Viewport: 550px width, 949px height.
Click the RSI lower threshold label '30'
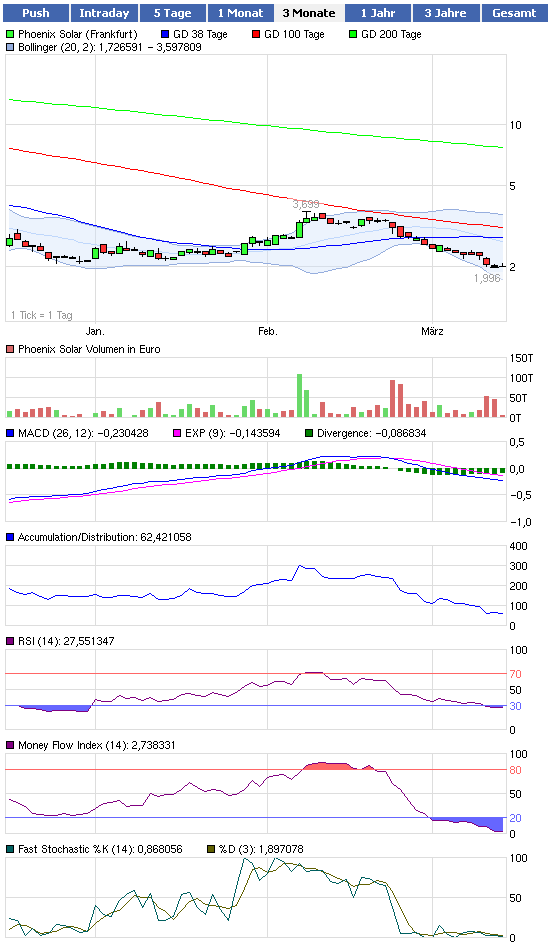(516, 706)
